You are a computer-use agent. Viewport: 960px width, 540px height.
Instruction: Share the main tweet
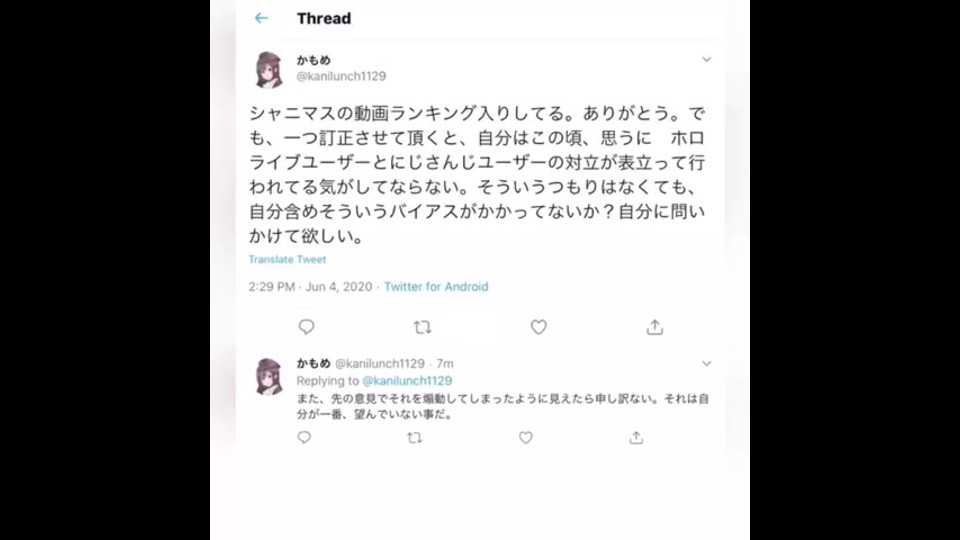point(654,327)
